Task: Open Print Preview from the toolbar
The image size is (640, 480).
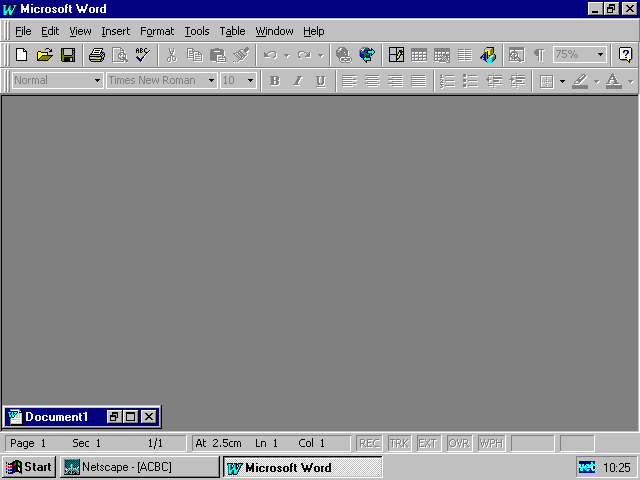Action: click(119, 55)
